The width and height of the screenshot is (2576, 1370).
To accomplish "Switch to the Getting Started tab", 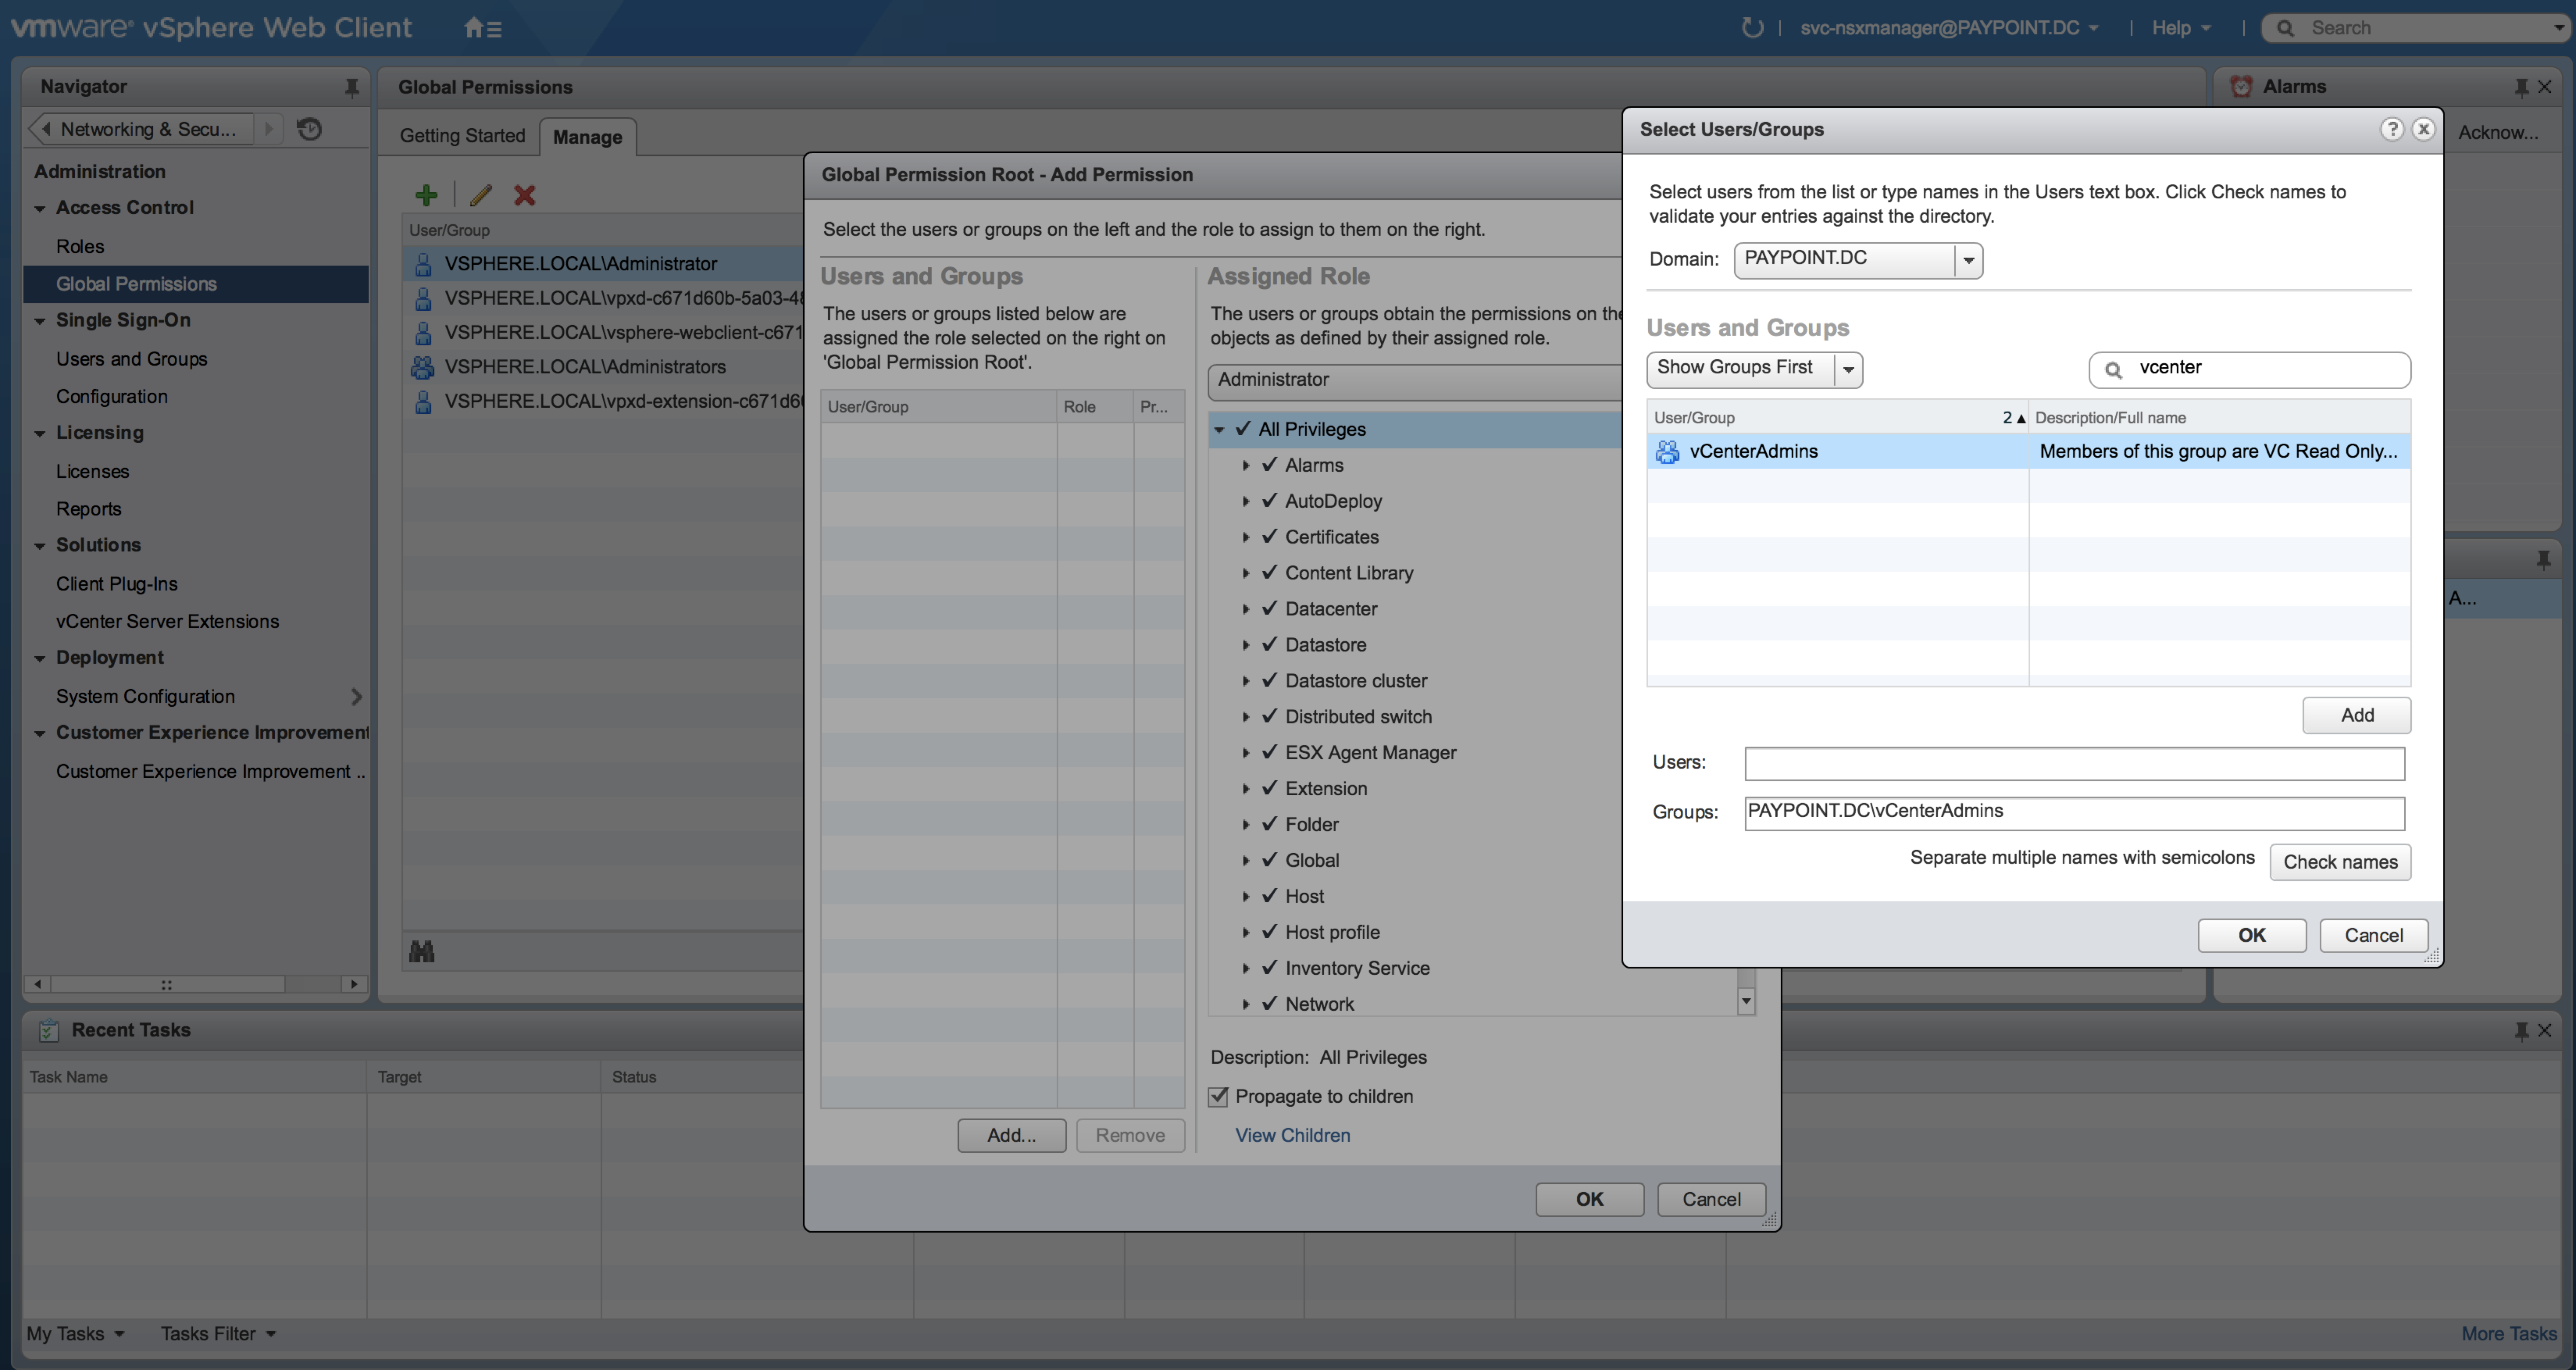I will (x=462, y=136).
